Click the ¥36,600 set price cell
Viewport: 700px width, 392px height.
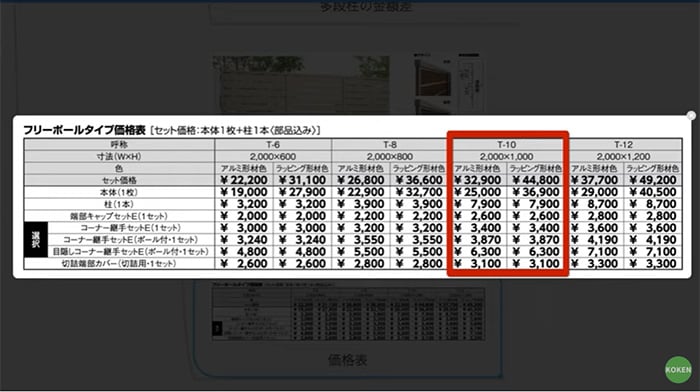click(x=419, y=180)
